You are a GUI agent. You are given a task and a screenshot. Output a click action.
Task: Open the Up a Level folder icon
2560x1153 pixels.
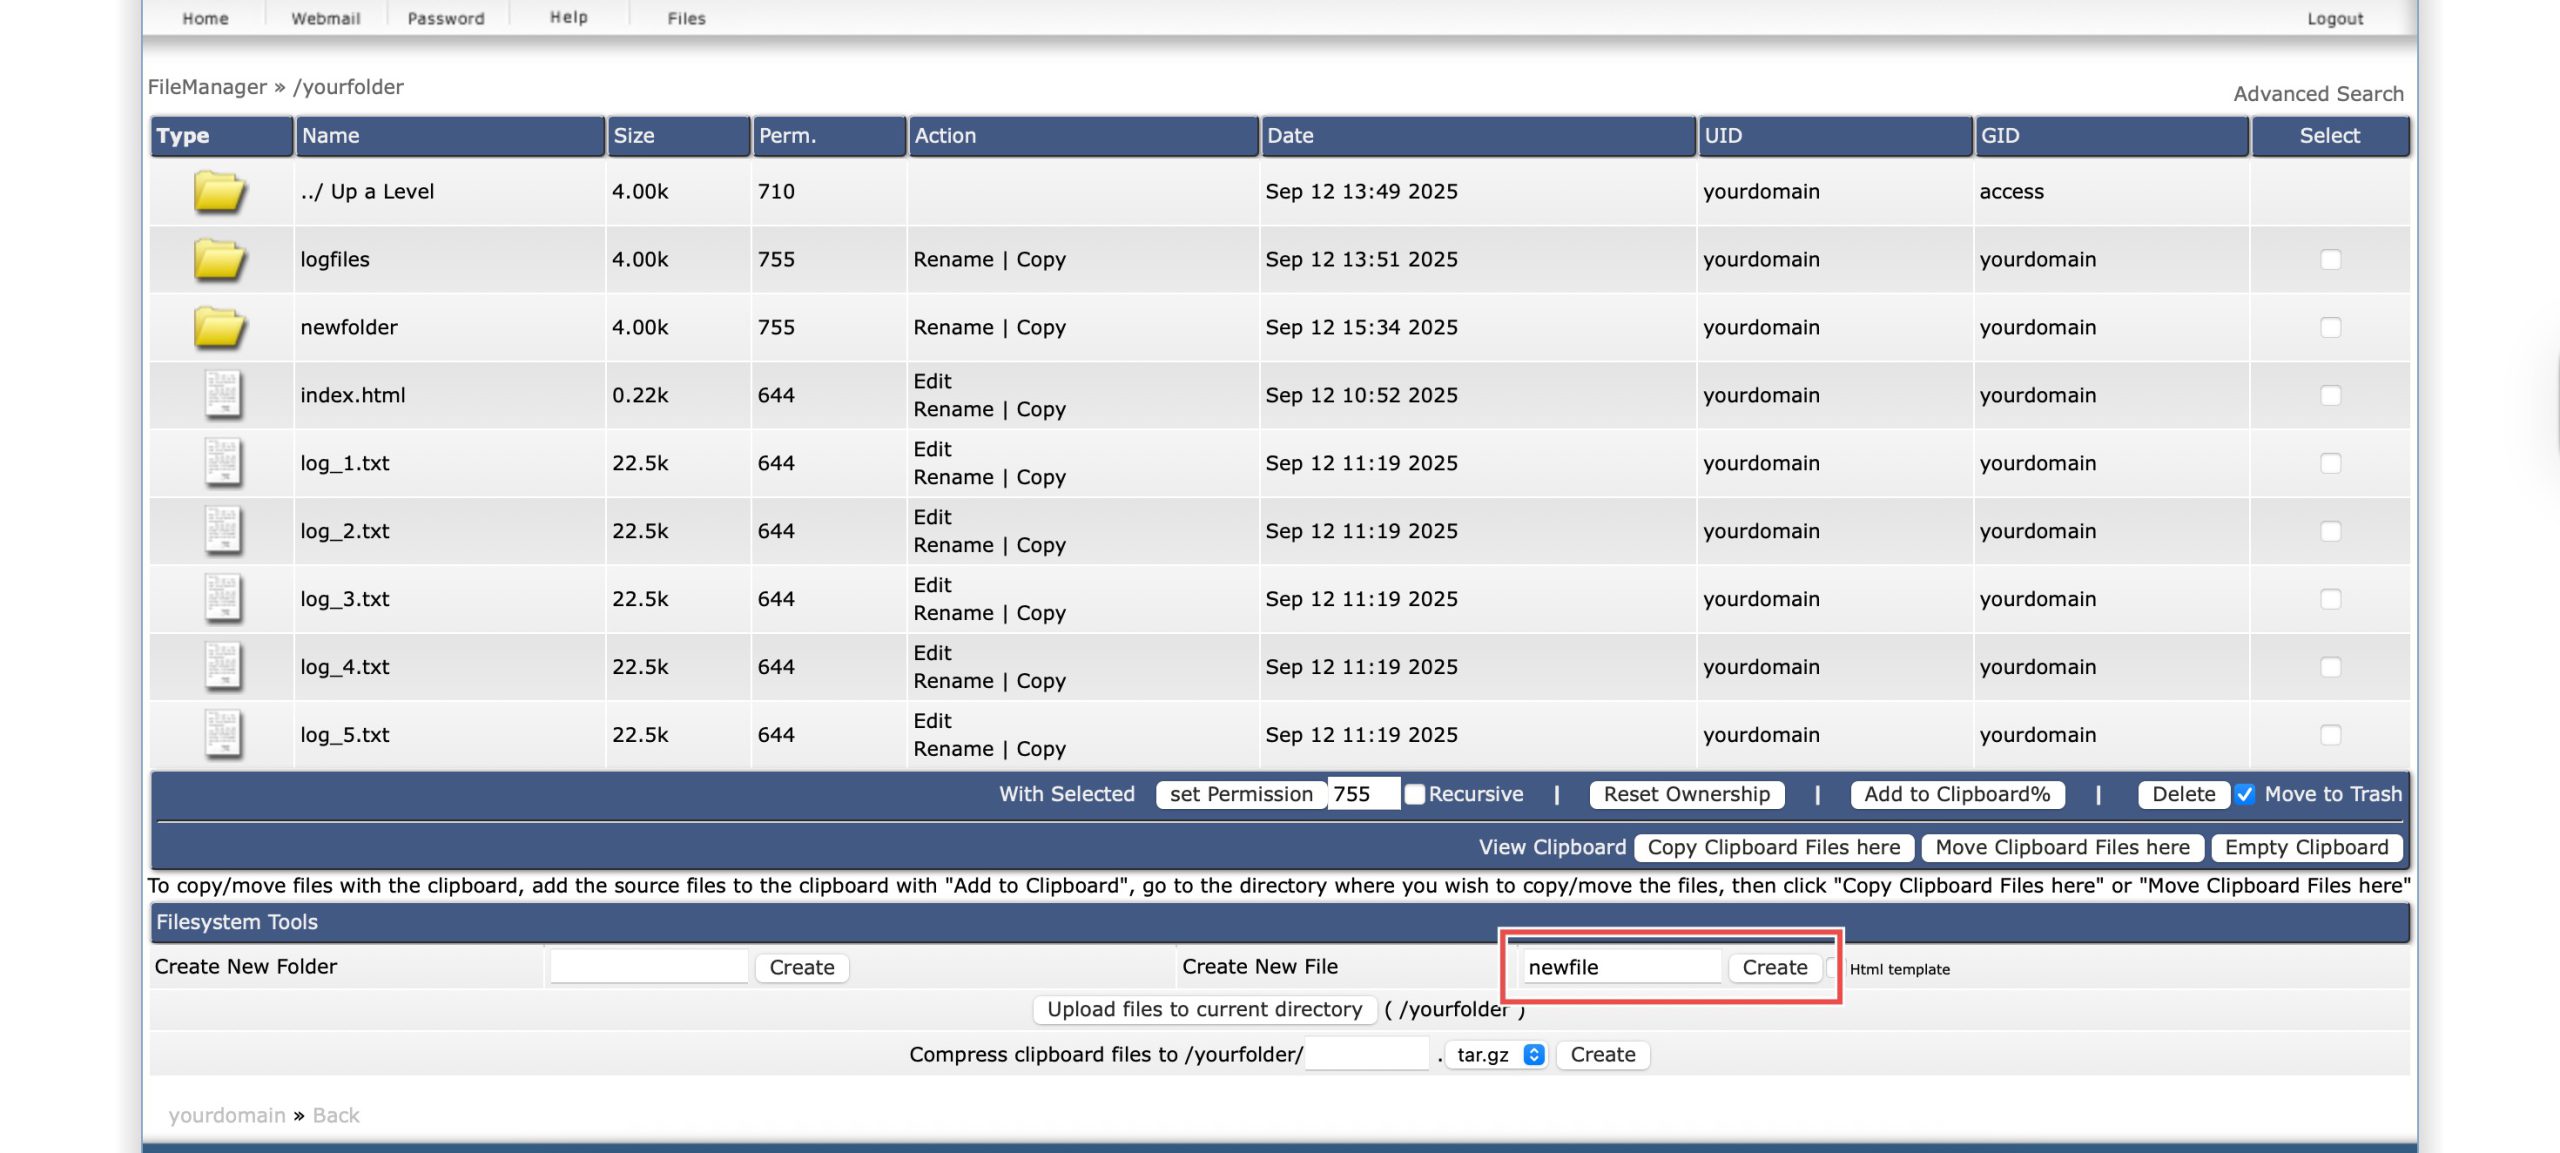click(x=220, y=191)
